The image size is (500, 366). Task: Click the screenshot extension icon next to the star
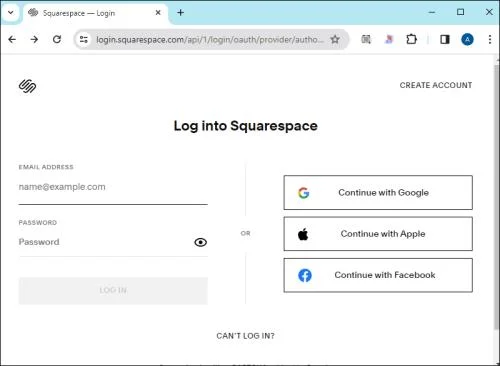(366, 39)
